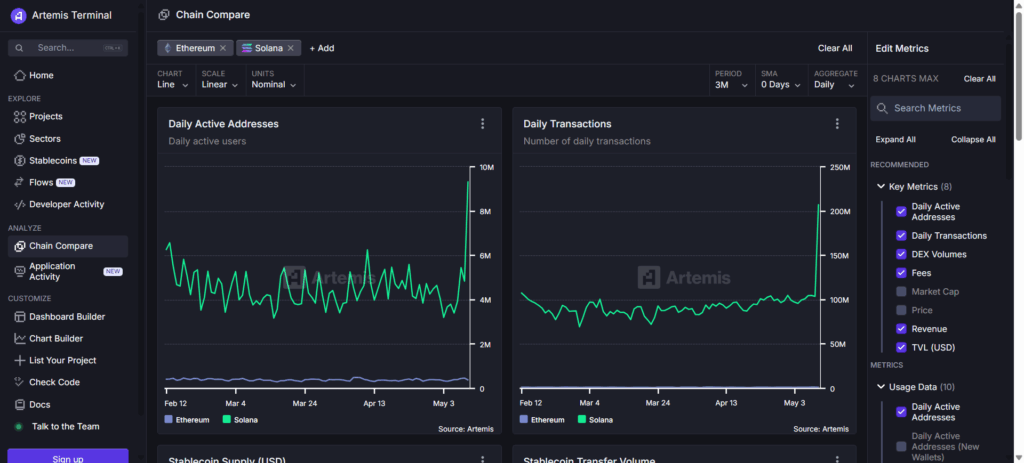Screen dimensions: 1024x463
Task: Click the Solana green legend swatch
Action: coord(227,420)
